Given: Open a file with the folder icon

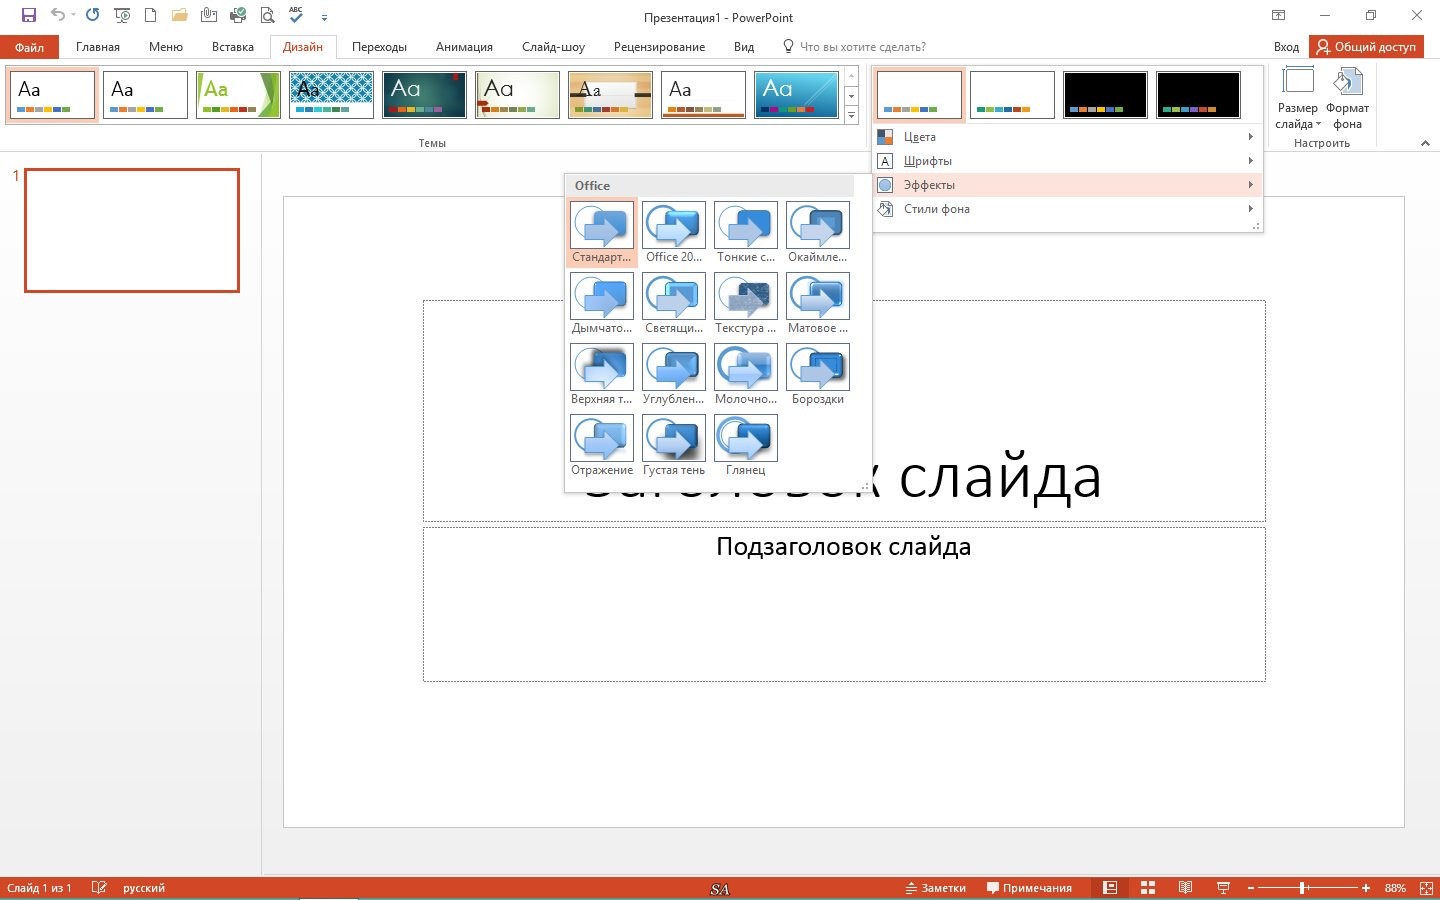Looking at the screenshot, I should (180, 15).
